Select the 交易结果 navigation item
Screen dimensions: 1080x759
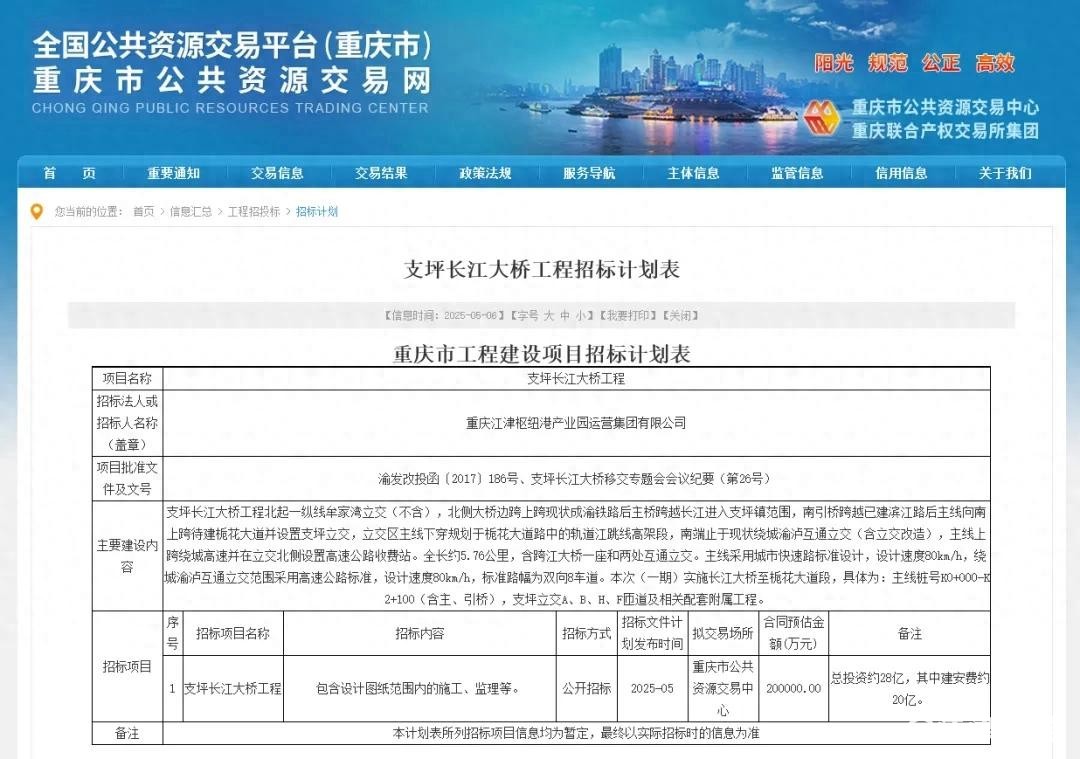[382, 173]
